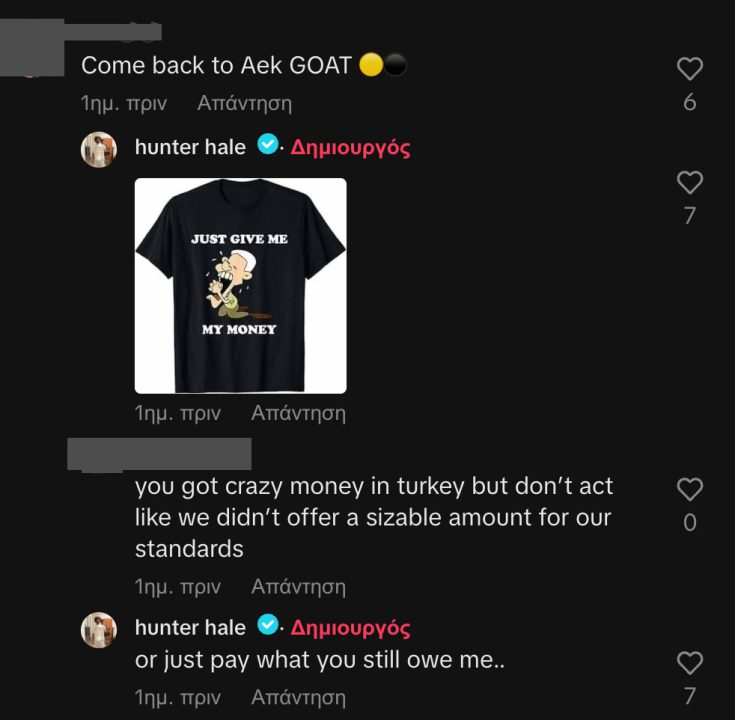Click the hunter hale username above "or just pay"
735x720 pixels.
tap(190, 627)
